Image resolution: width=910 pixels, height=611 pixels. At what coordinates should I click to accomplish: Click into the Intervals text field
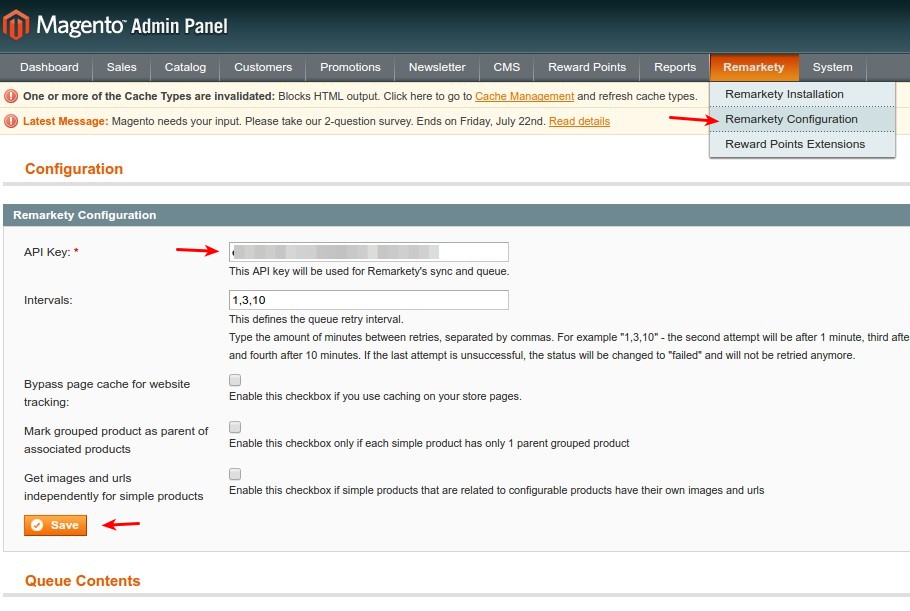tap(369, 300)
